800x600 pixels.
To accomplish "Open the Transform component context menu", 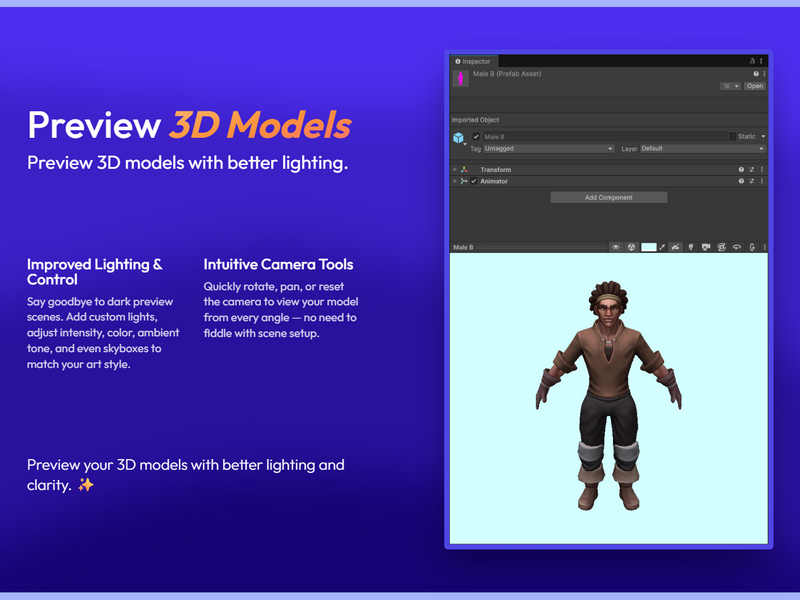I will pyautogui.click(x=762, y=169).
